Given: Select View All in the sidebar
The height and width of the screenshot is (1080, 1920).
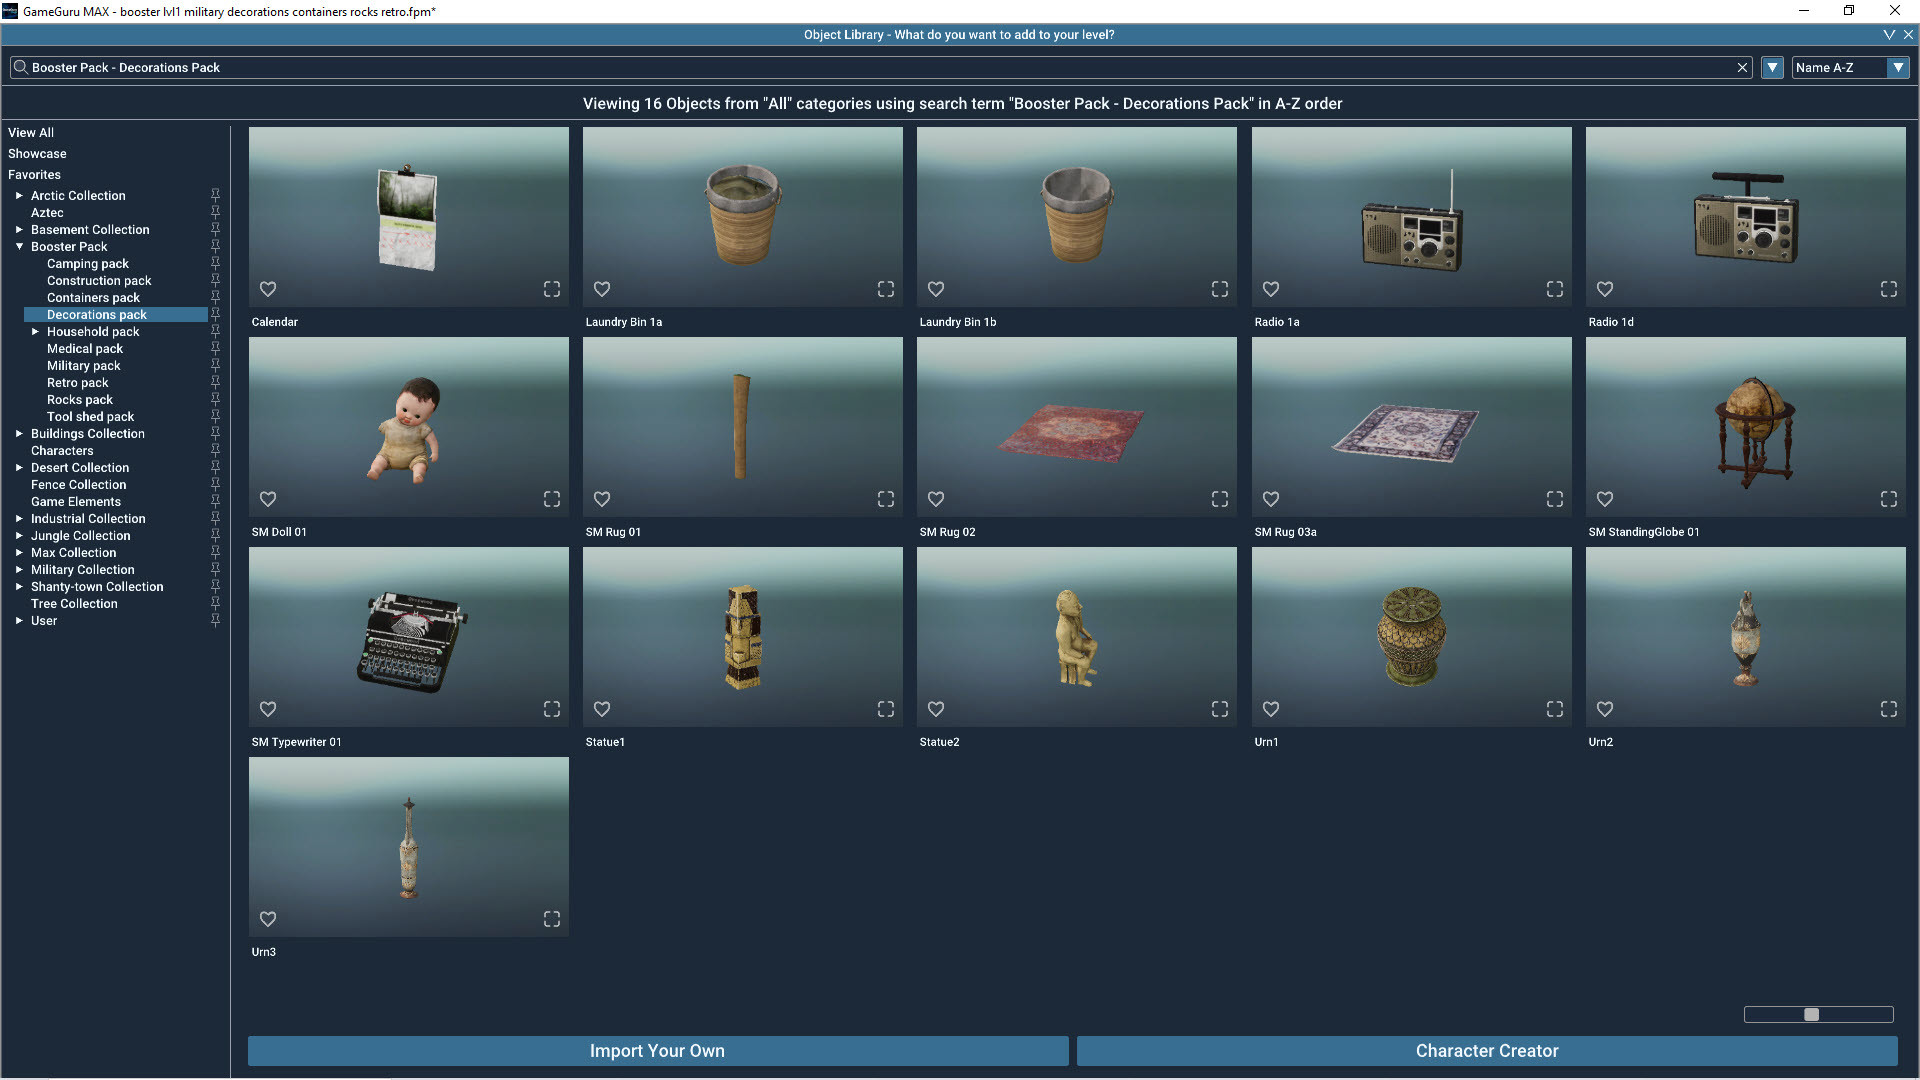Looking at the screenshot, I should [x=31, y=132].
